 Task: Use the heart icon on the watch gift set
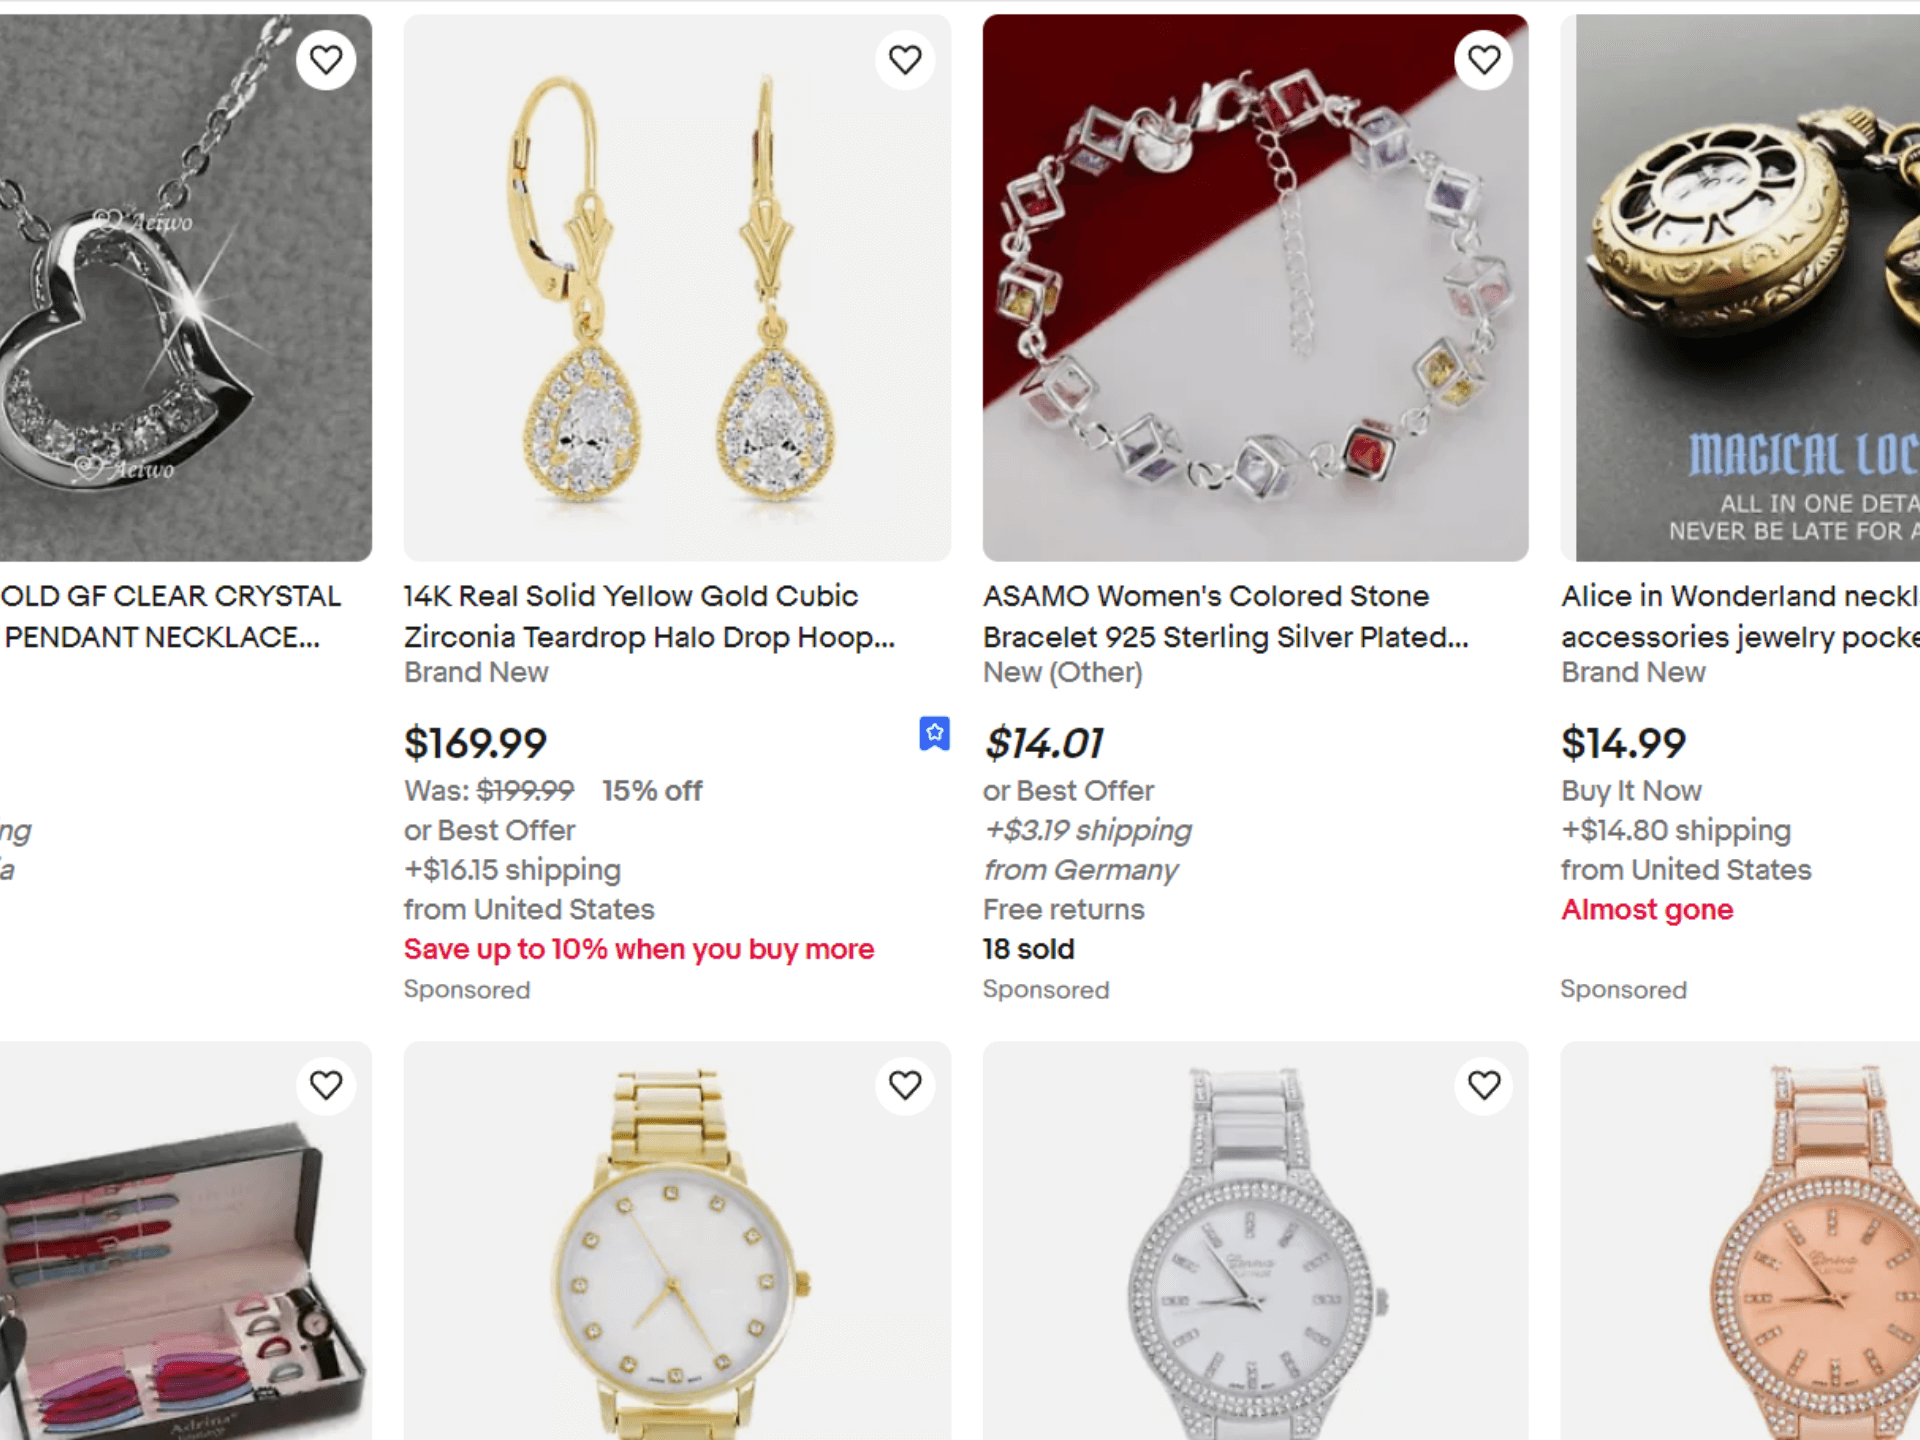coord(326,1085)
